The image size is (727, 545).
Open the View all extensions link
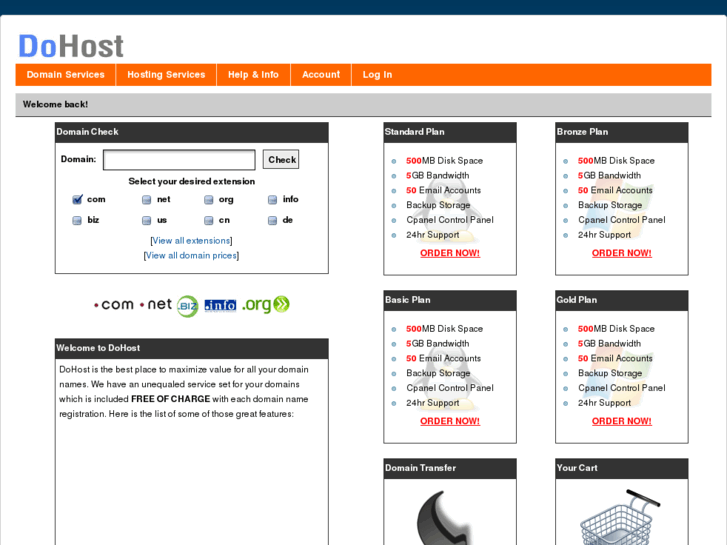click(191, 241)
